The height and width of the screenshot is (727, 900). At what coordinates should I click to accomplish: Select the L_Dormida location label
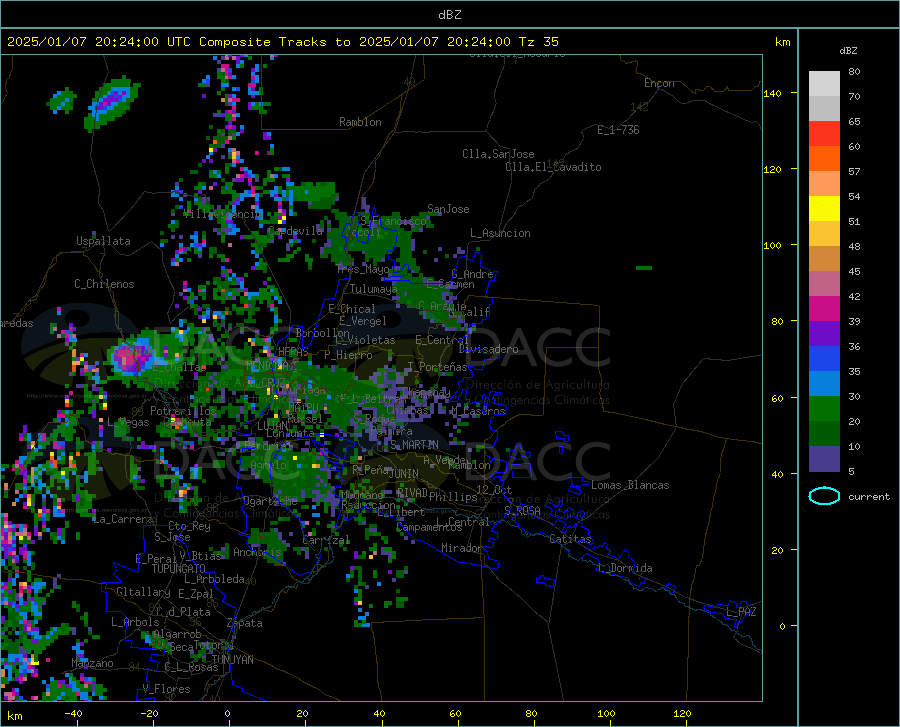(x=625, y=568)
